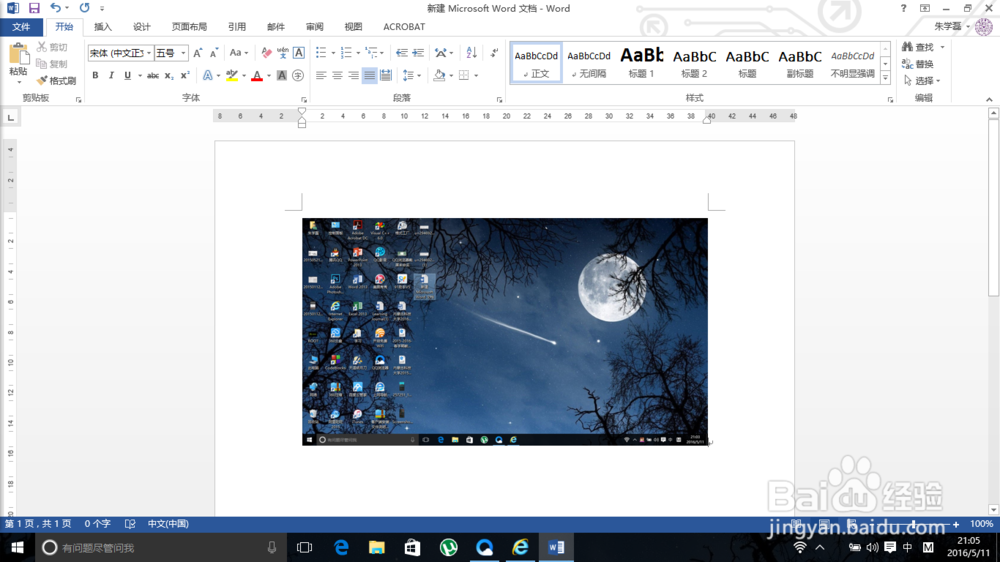Open the font name dropdown
The image size is (1000, 562).
(x=149, y=53)
